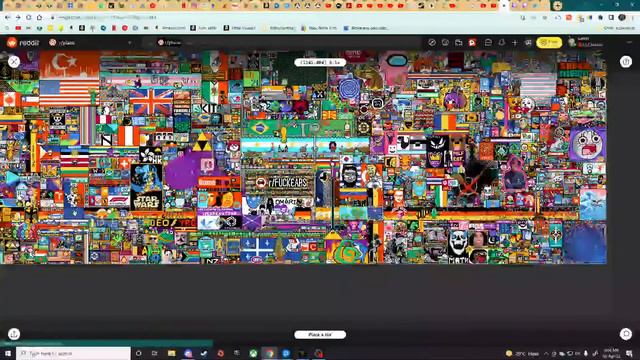
Task: Click the browser address bar
Action: [286, 18]
